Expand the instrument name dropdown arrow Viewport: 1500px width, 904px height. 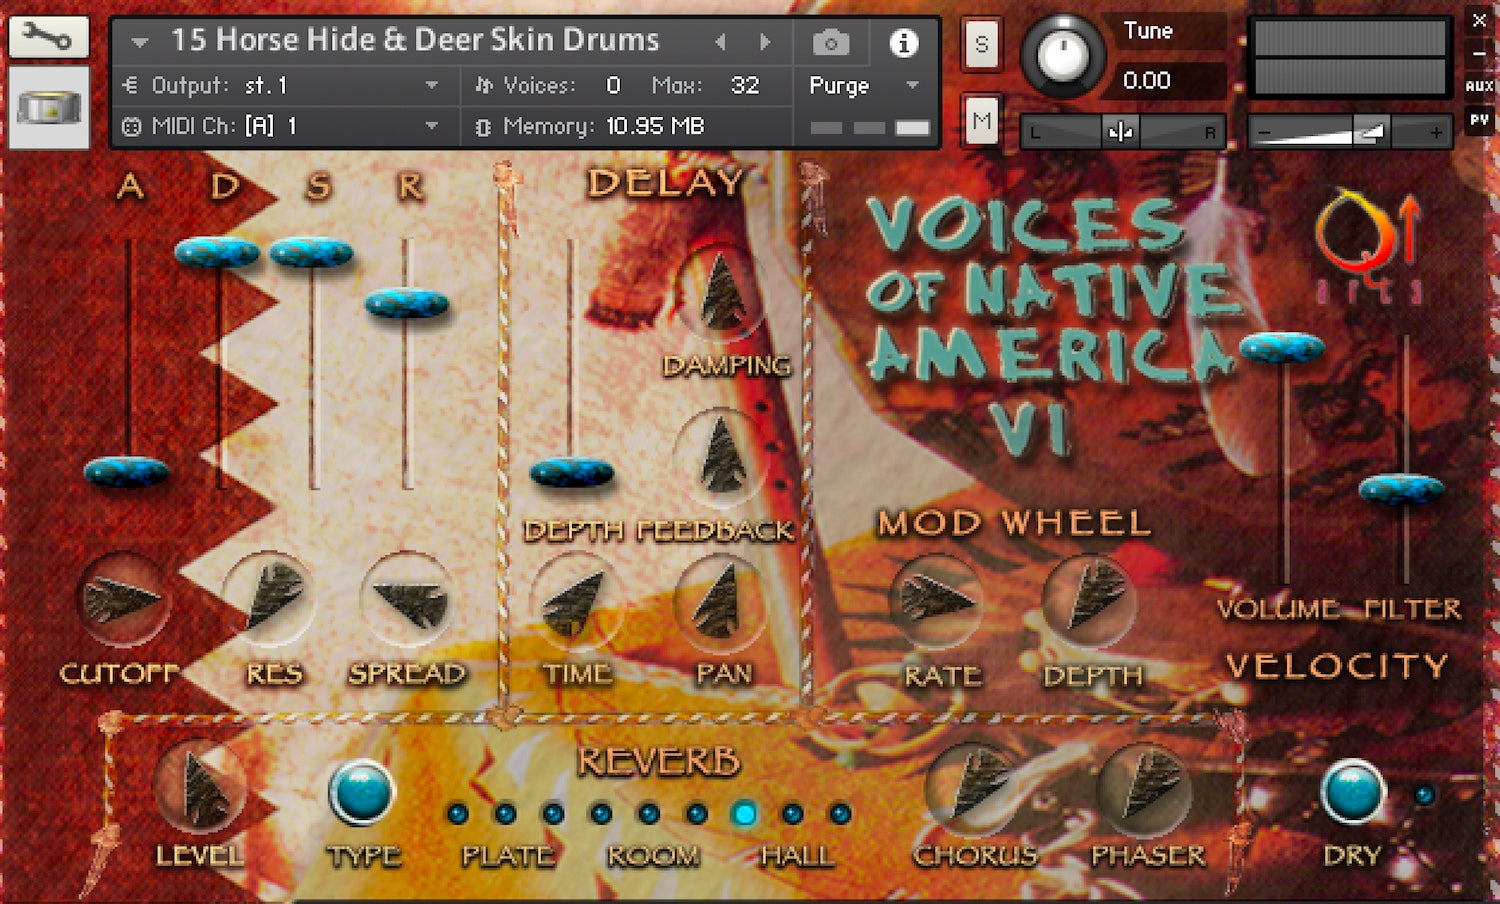tap(140, 42)
